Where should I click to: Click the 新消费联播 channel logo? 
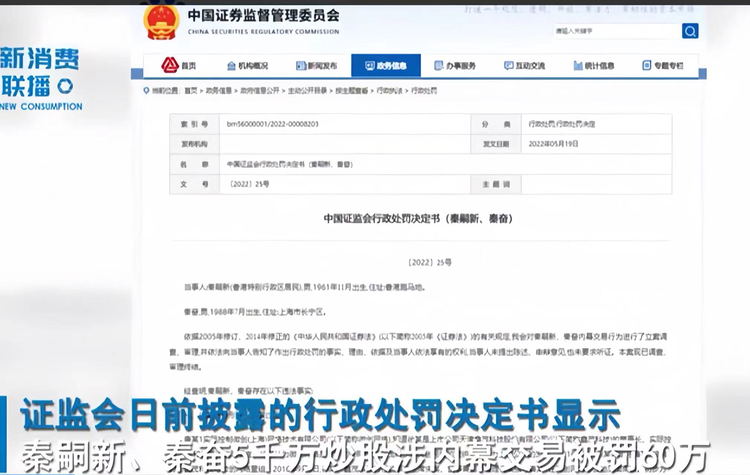[41, 78]
